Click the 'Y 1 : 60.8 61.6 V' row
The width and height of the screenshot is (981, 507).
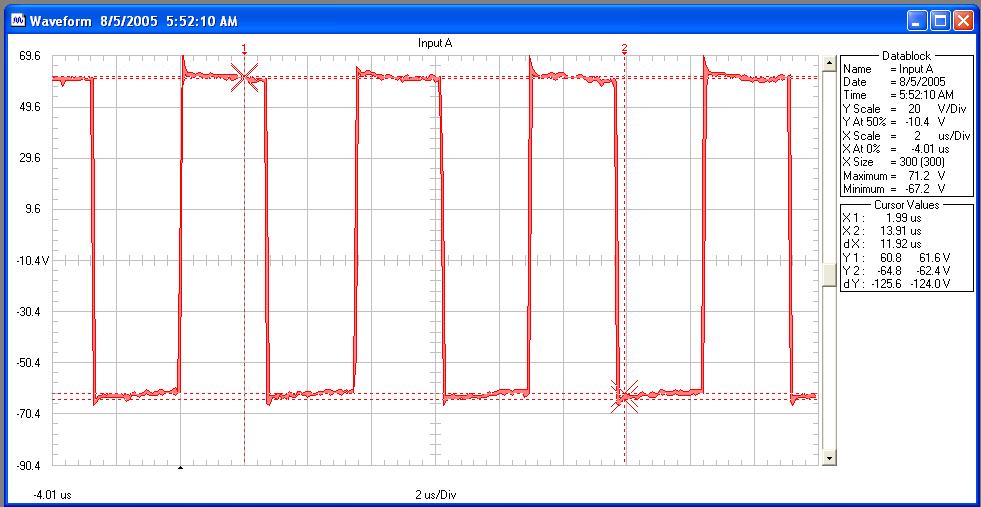pyautogui.click(x=897, y=257)
